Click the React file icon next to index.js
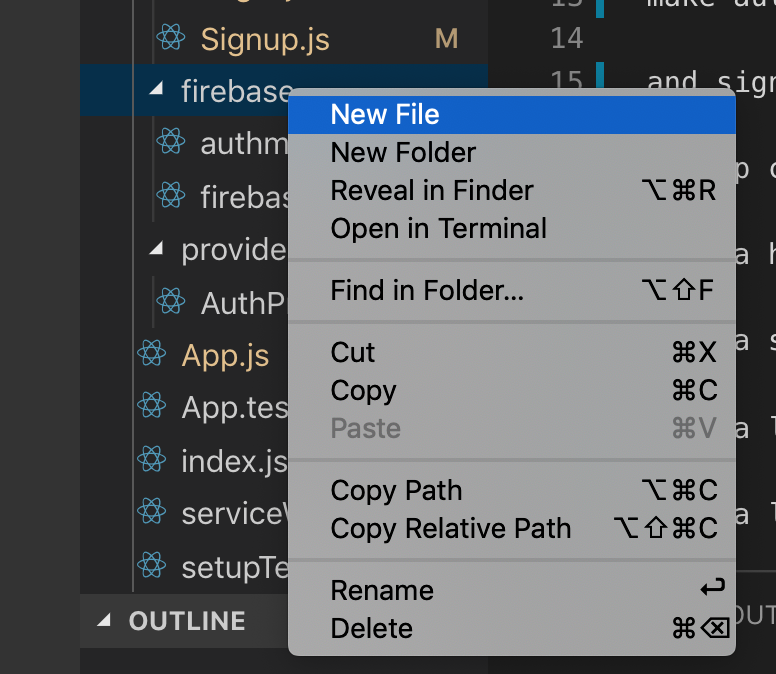Viewport: 776px width, 674px height. 152,460
